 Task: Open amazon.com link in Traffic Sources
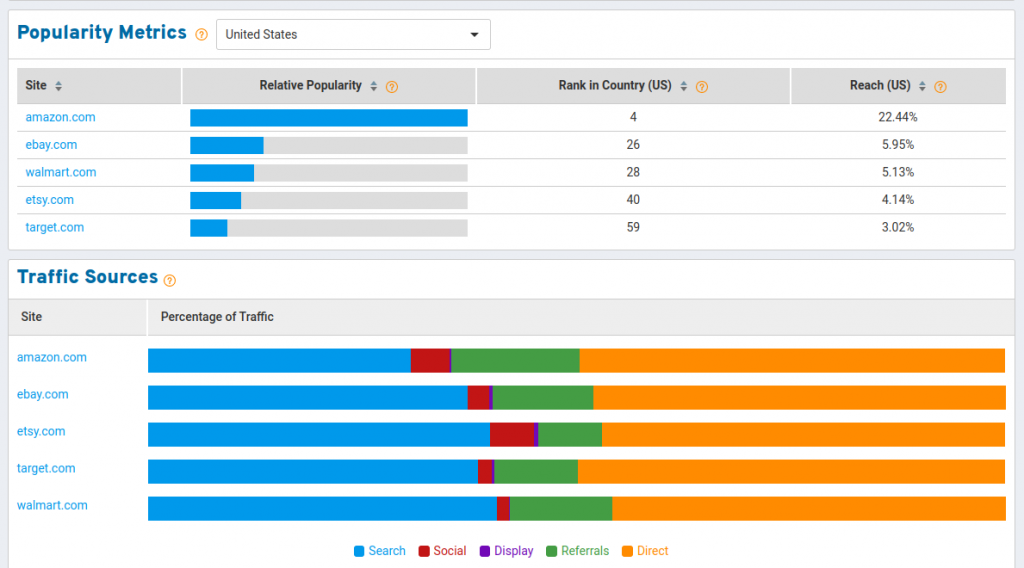pos(52,357)
